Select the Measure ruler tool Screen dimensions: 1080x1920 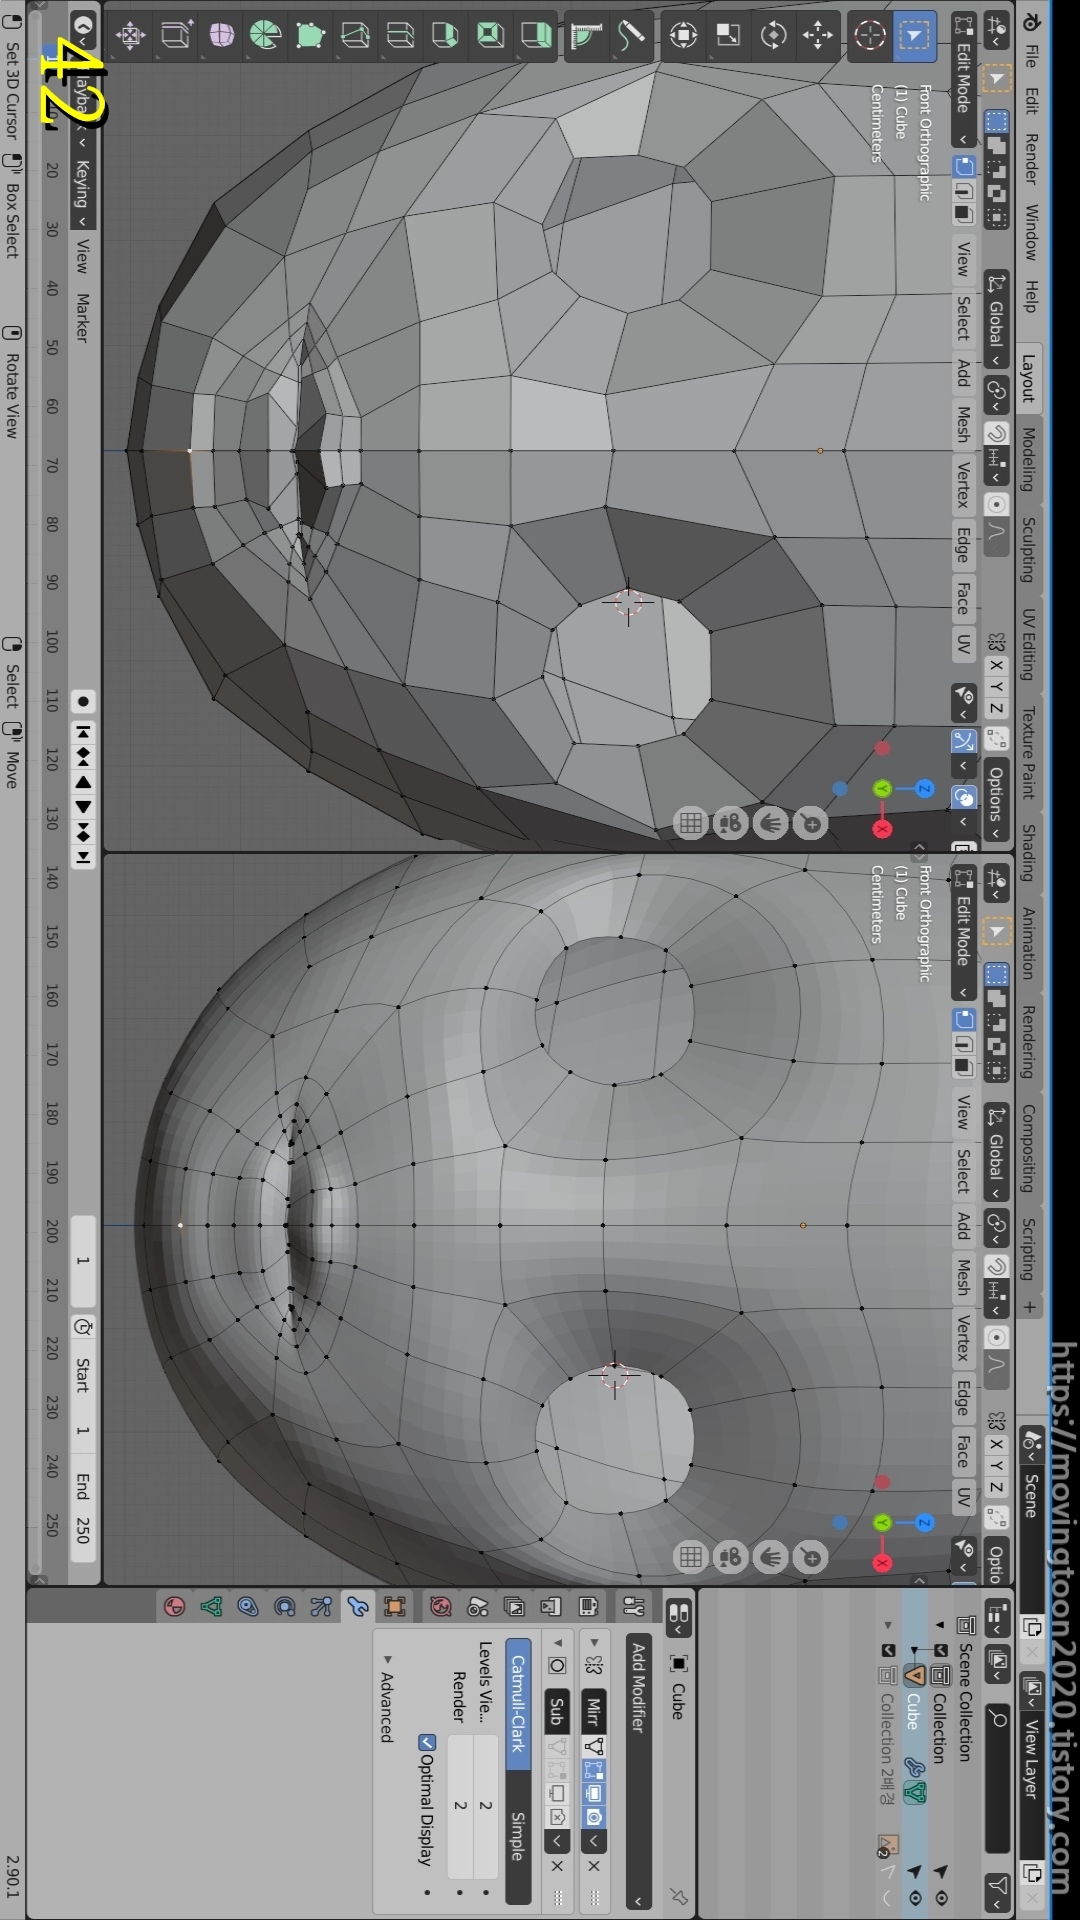(x=586, y=36)
